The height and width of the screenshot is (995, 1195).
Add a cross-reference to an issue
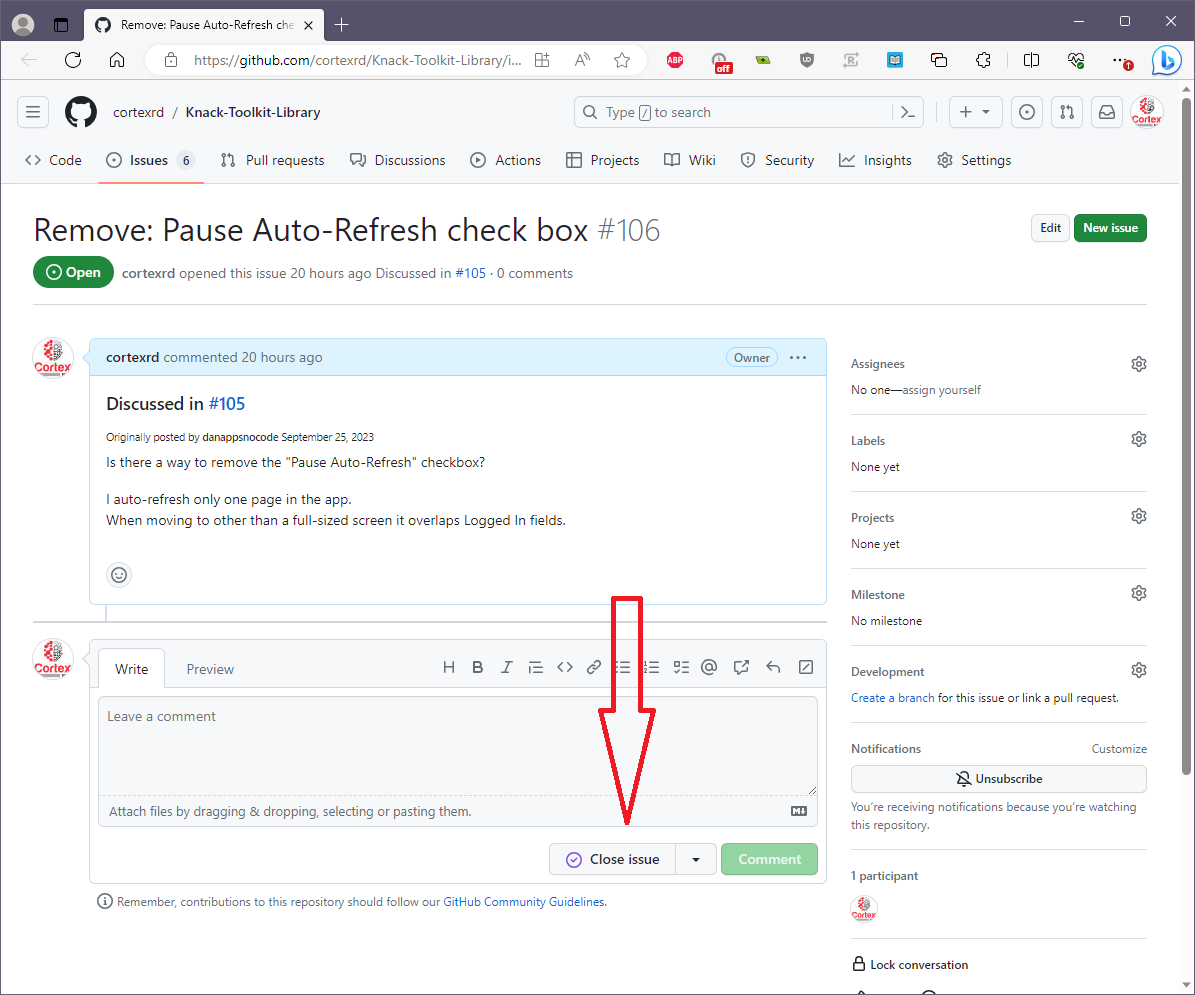(741, 667)
